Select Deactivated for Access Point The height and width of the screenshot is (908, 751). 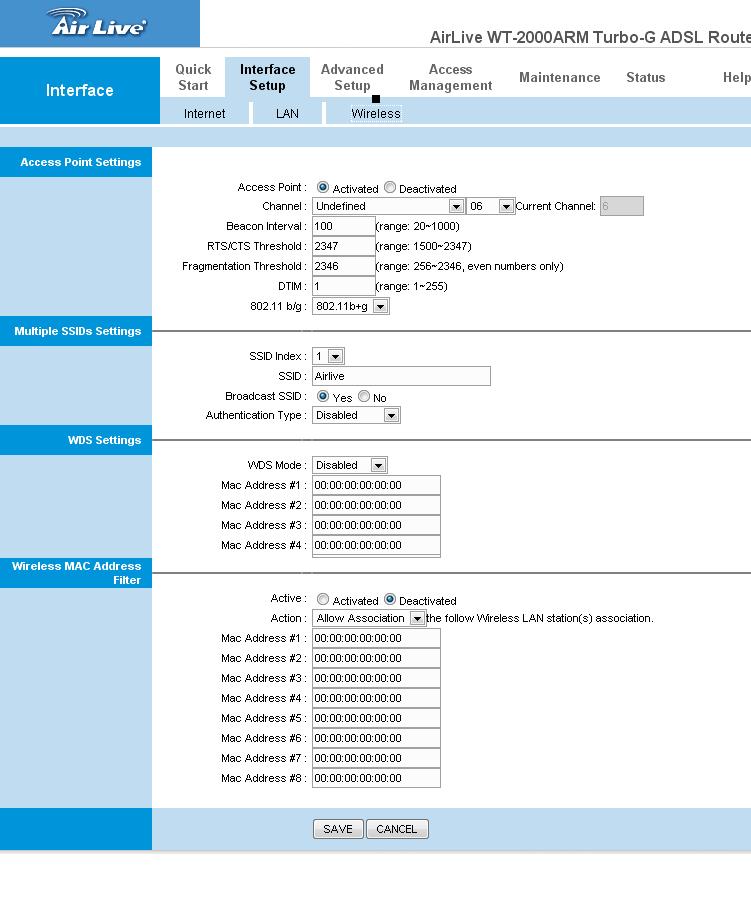pos(390,188)
